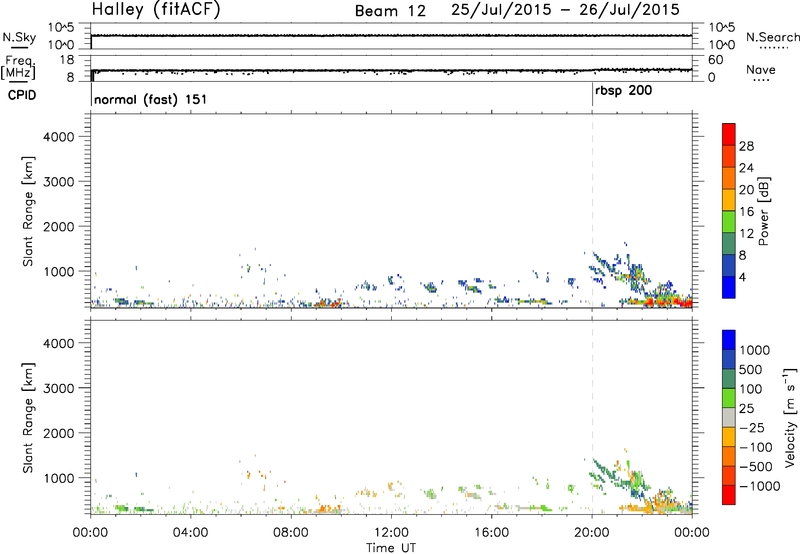Click the "1000" range tick of the velocity panel
This screenshot has width=800, height=554.
[x=59, y=478]
